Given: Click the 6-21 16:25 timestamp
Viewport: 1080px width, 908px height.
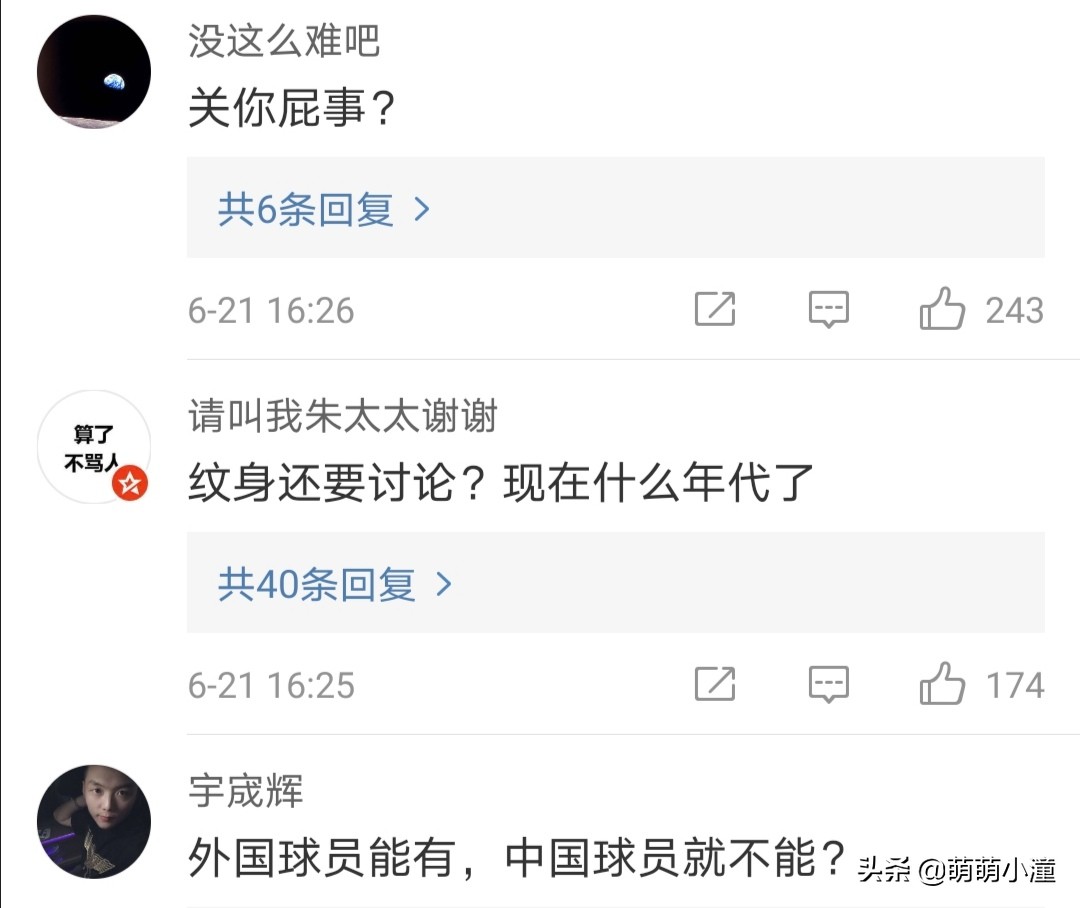Looking at the screenshot, I should coord(270,685).
